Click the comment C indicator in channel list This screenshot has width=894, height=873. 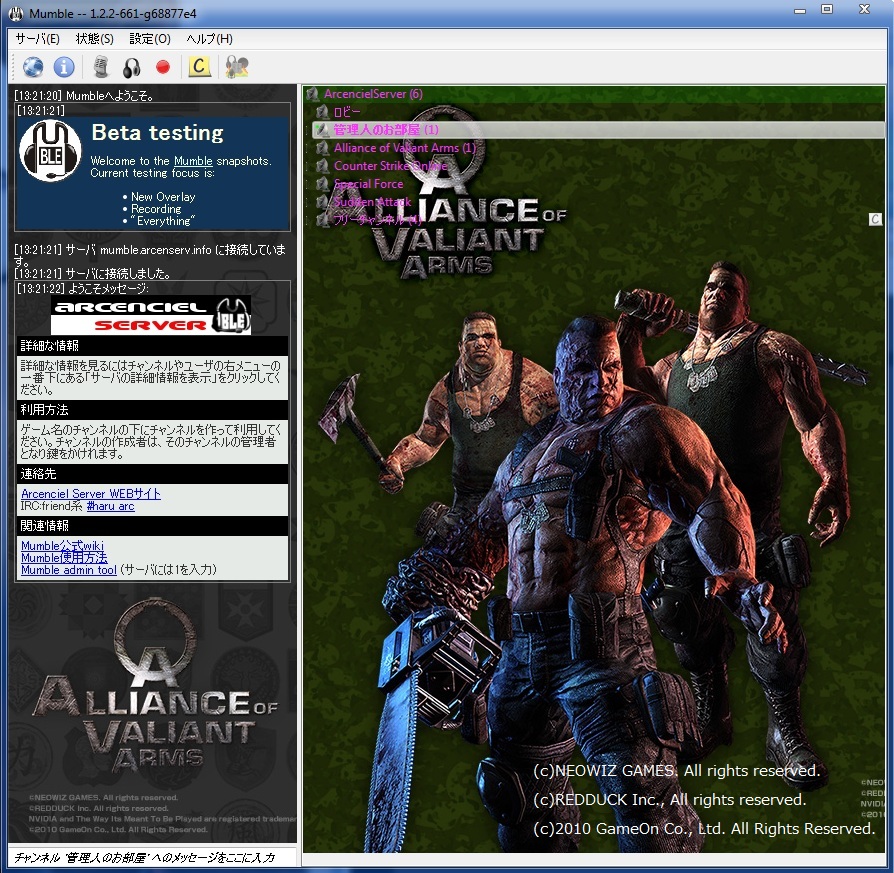(875, 219)
